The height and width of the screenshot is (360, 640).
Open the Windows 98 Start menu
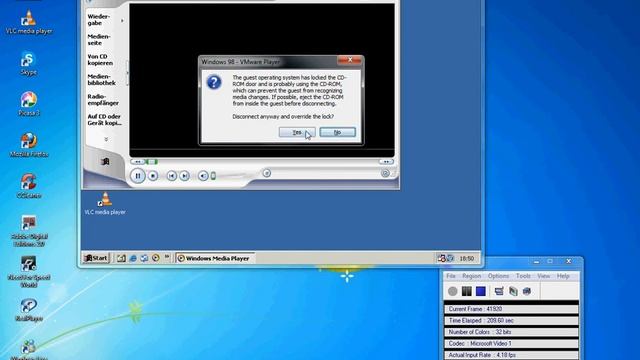(96, 258)
